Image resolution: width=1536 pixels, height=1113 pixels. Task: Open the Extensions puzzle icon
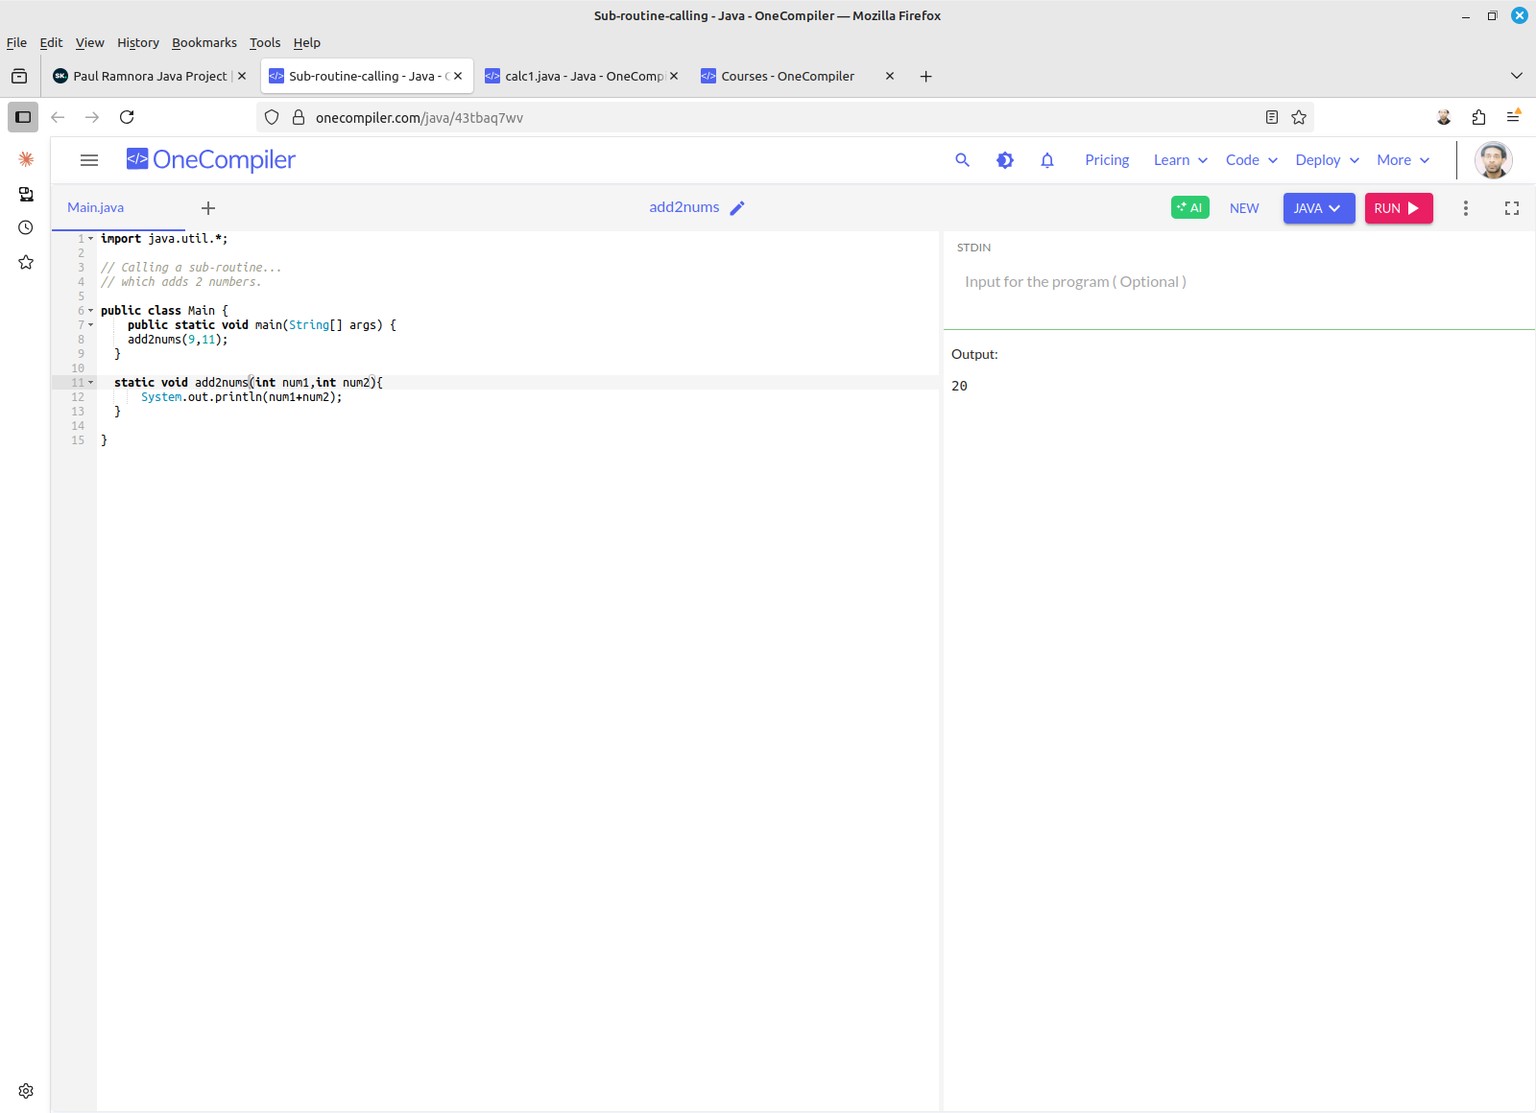1479,117
